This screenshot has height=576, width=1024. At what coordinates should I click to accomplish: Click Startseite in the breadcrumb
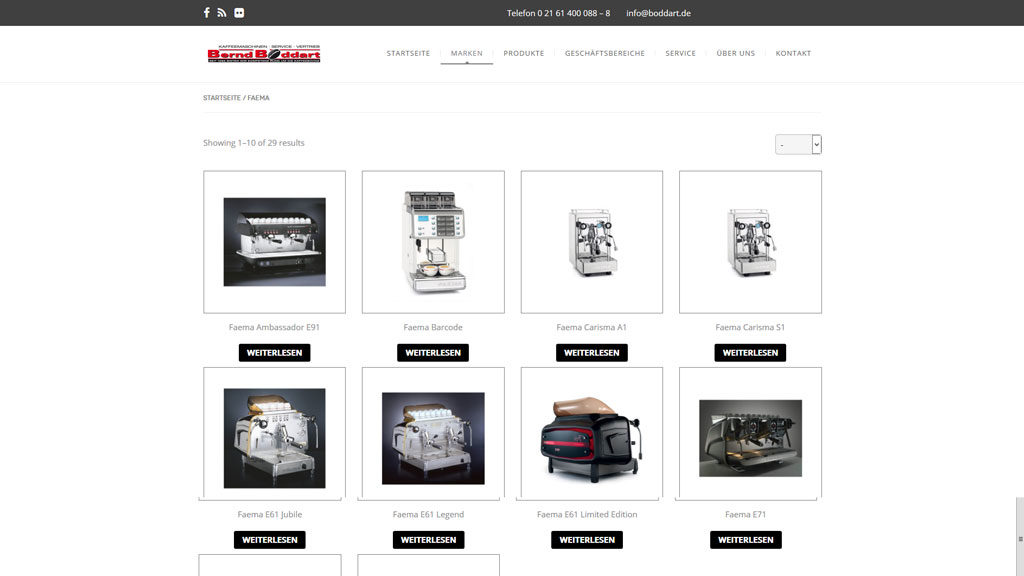pos(221,98)
